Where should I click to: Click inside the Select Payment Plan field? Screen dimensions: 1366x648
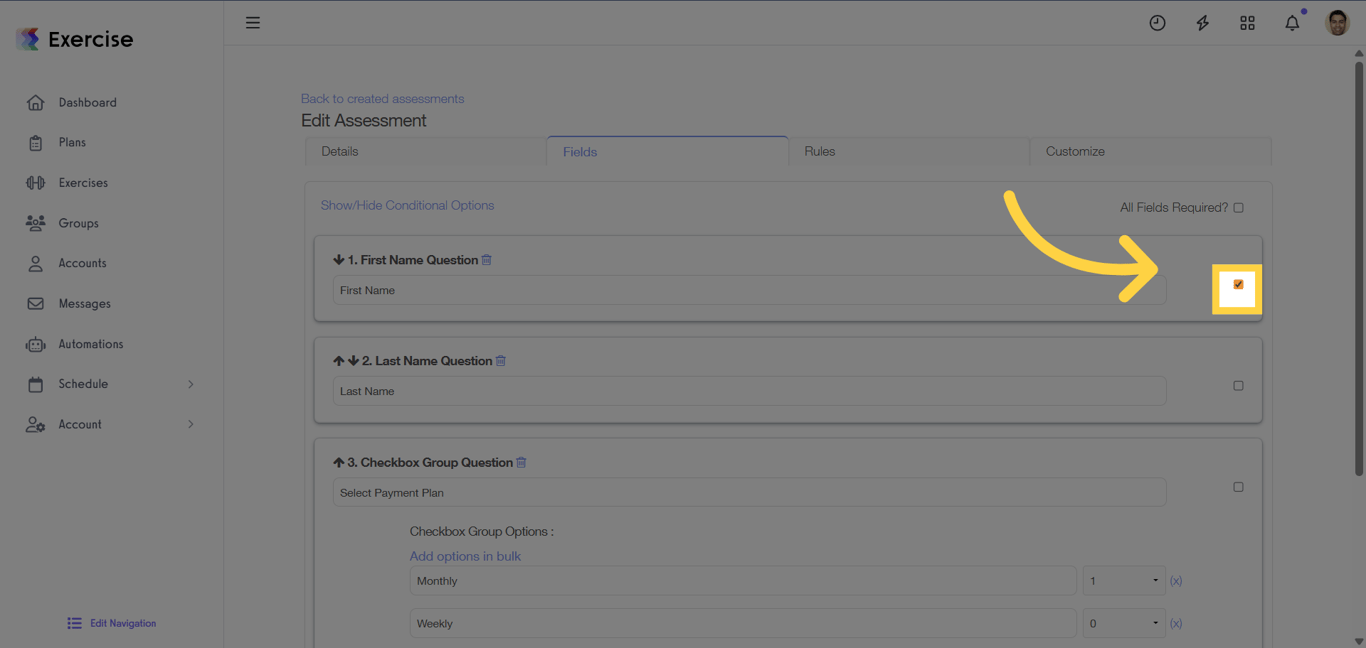click(x=700, y=492)
